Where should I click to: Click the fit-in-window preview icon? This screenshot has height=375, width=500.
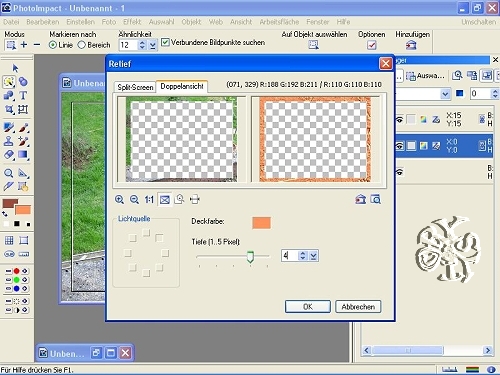coord(165,199)
